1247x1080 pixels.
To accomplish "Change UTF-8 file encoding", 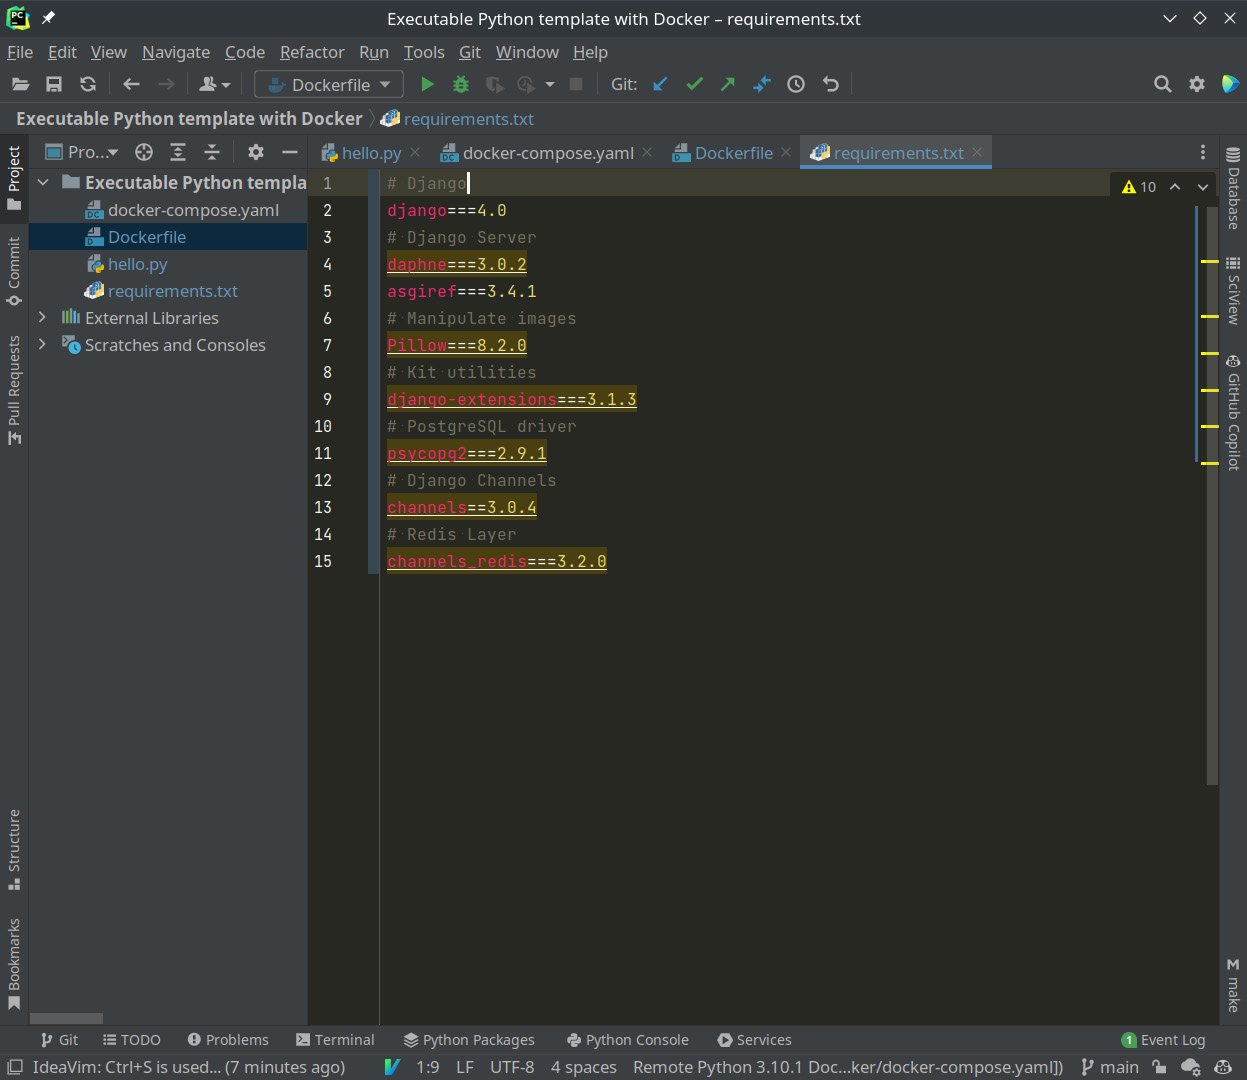I will click(512, 1067).
